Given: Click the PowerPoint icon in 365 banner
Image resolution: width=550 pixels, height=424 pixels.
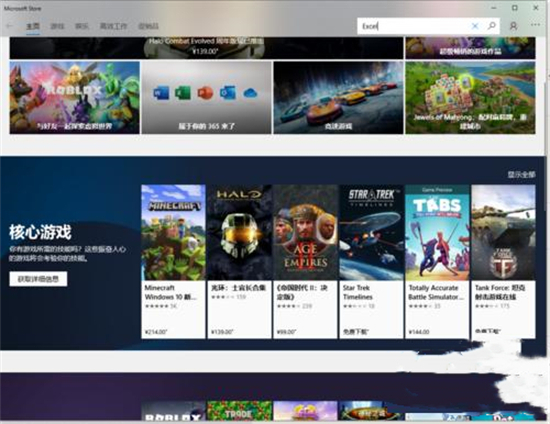Looking at the screenshot, I should point(205,93).
